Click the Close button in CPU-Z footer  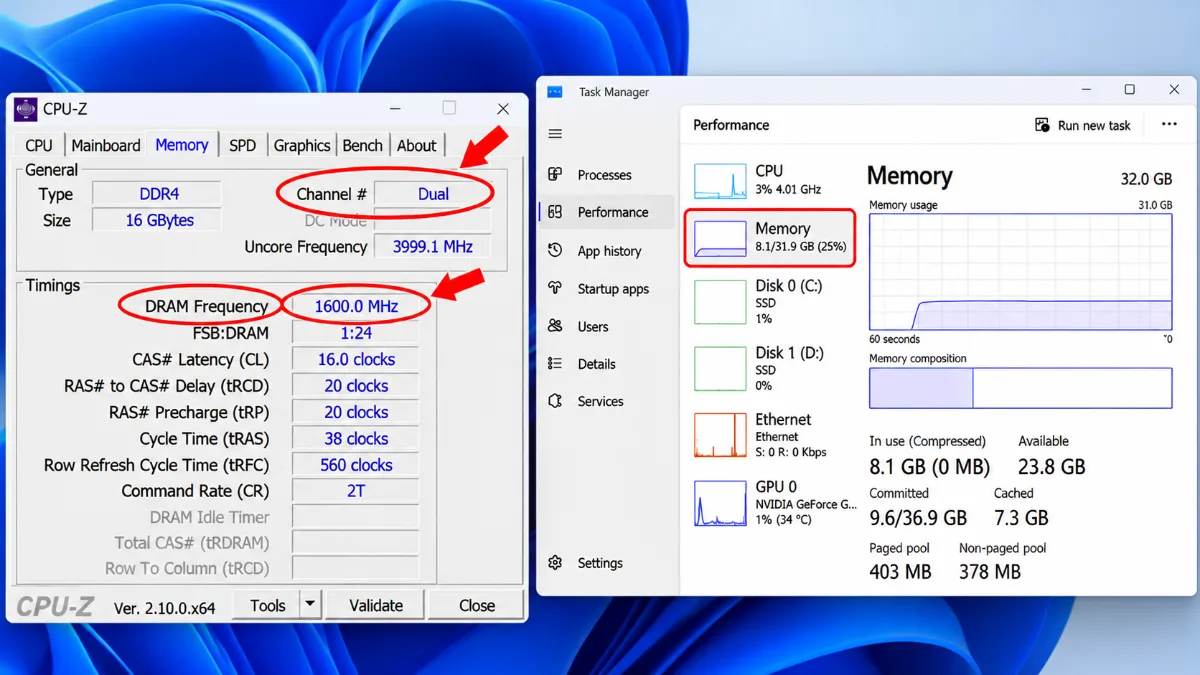pos(477,605)
